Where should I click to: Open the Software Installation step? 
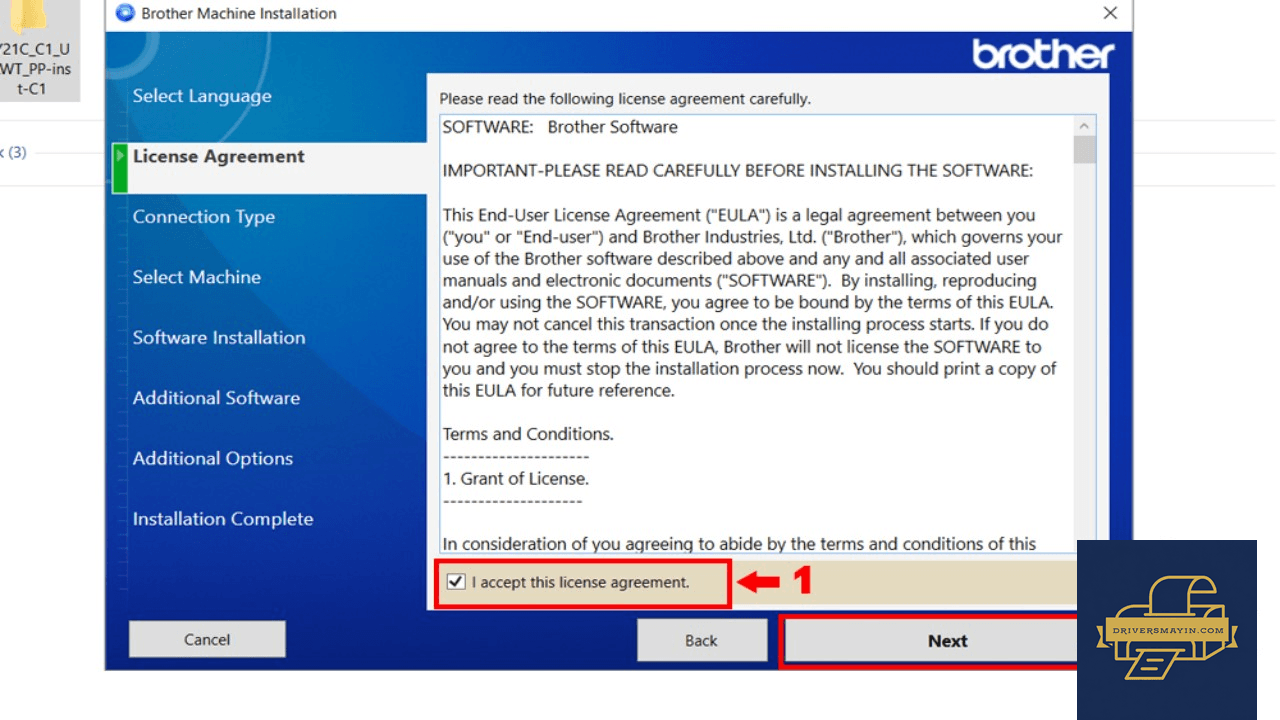pos(219,338)
